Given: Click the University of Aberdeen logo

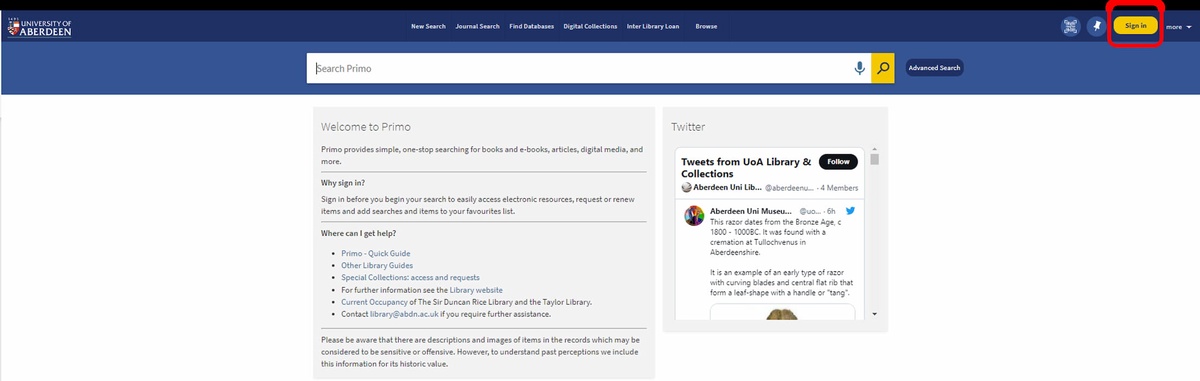Looking at the screenshot, I should pos(38,26).
